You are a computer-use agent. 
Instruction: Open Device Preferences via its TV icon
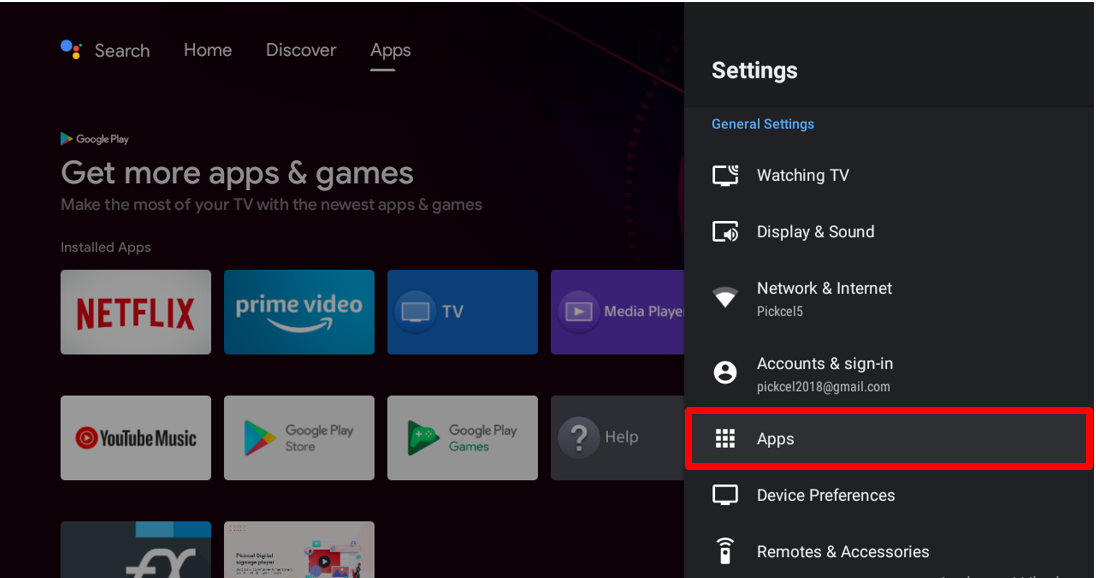pyautogui.click(x=725, y=495)
